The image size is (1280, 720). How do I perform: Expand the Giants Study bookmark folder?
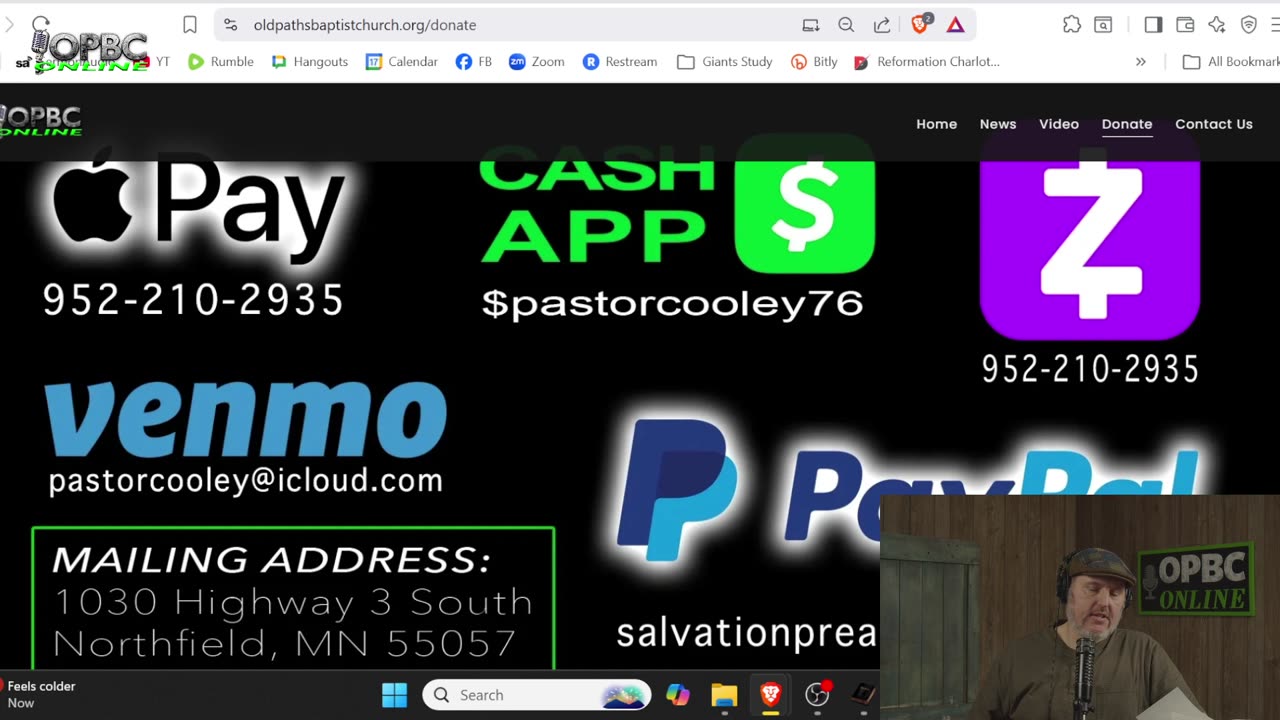pos(725,62)
